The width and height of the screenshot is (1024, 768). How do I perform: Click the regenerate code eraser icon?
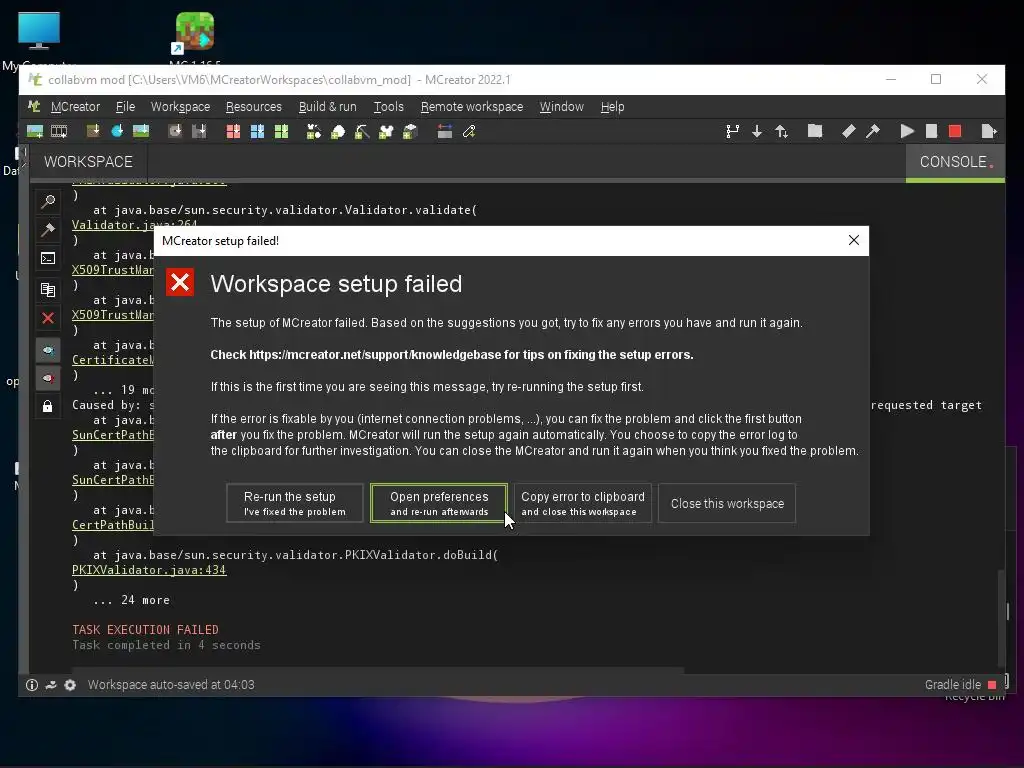click(x=848, y=131)
